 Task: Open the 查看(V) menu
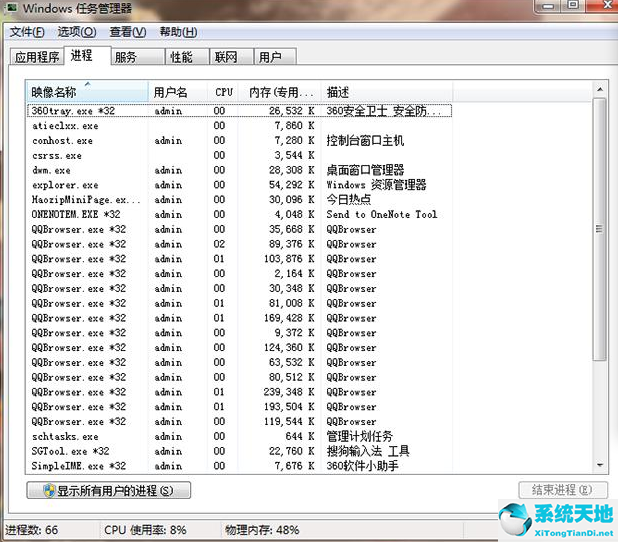click(128, 32)
